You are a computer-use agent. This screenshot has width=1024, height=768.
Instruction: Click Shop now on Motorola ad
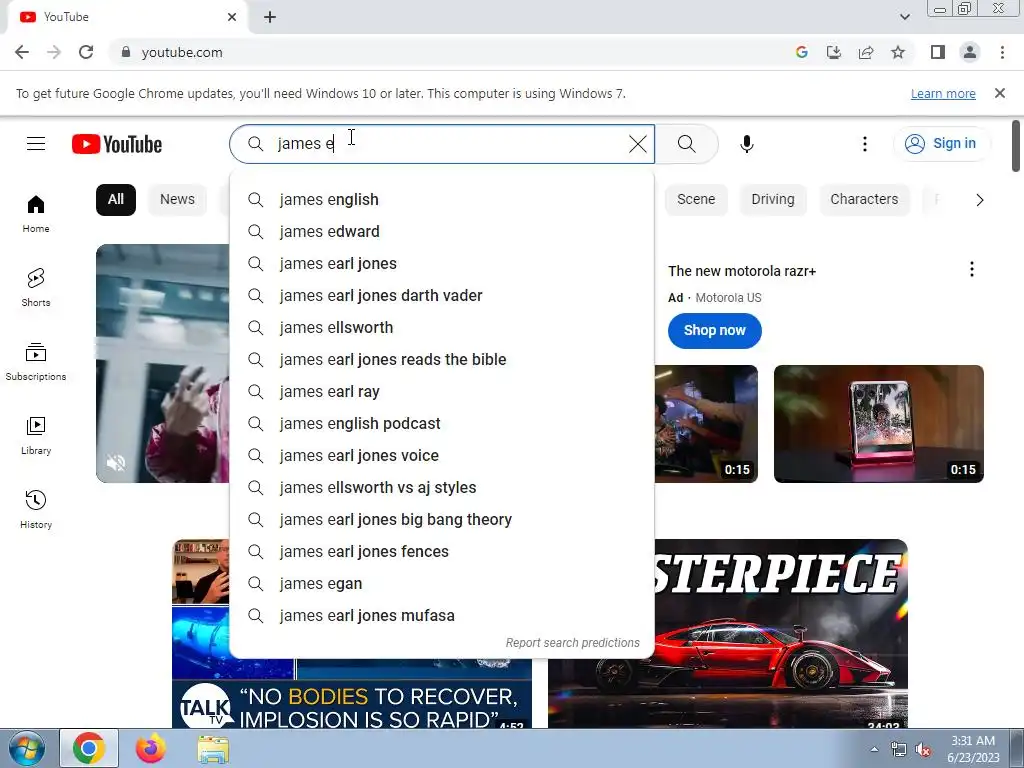pyautogui.click(x=714, y=330)
